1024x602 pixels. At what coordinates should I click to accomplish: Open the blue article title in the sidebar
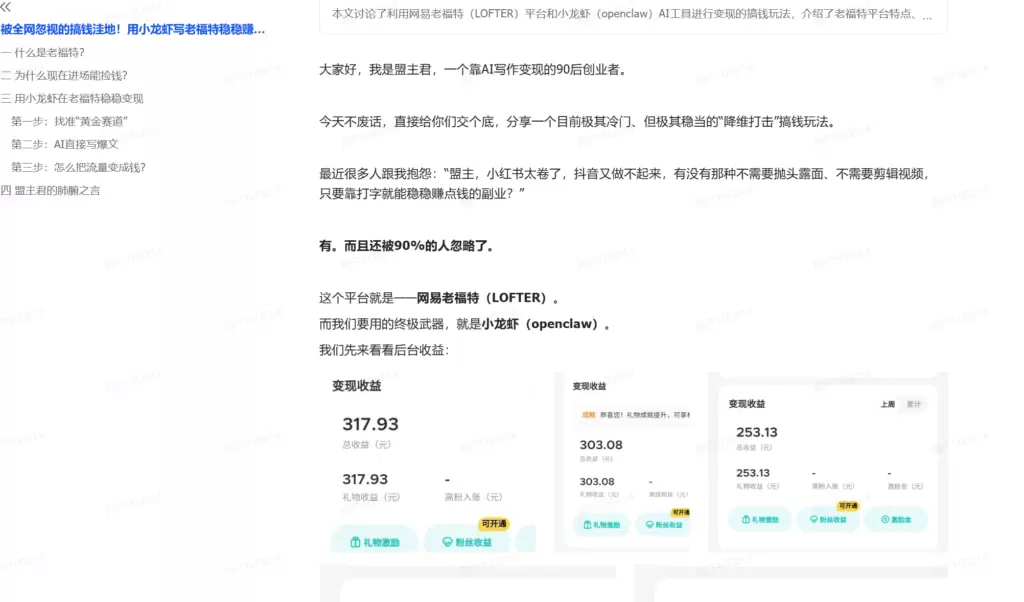130,29
